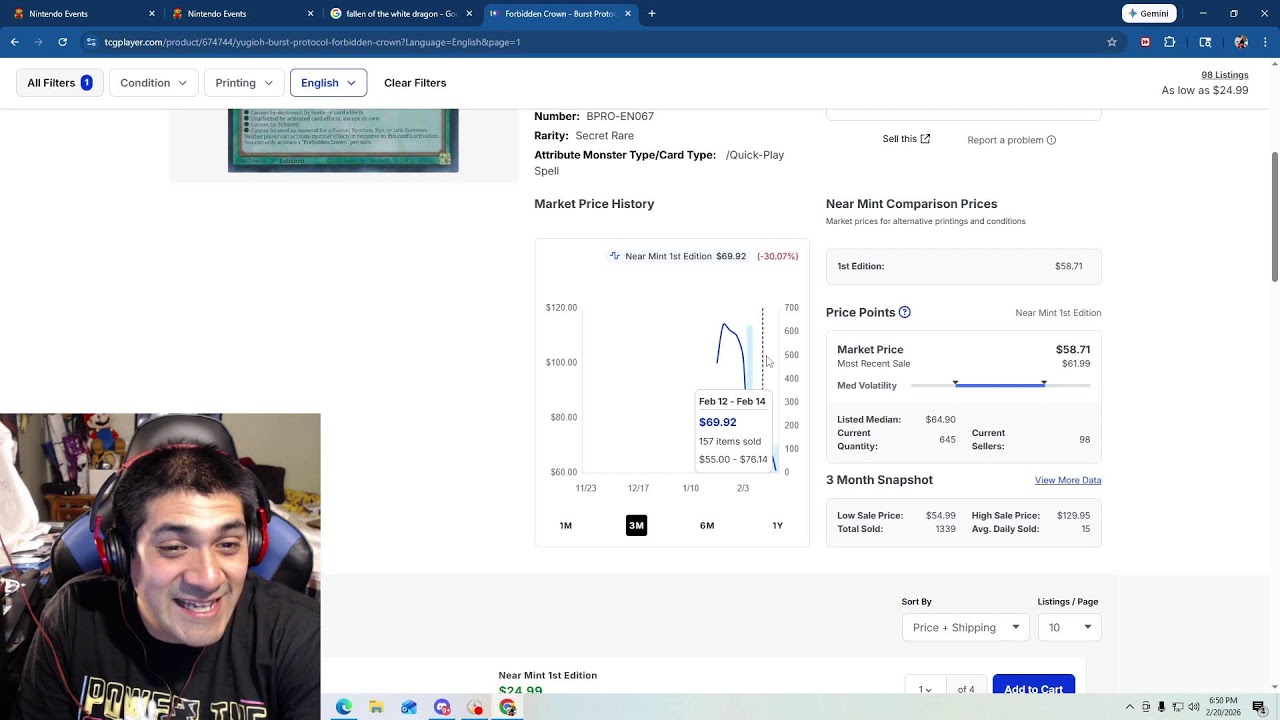The height and width of the screenshot is (720, 1280).
Task: Close the first Nintendo Events tab
Action: (152, 14)
